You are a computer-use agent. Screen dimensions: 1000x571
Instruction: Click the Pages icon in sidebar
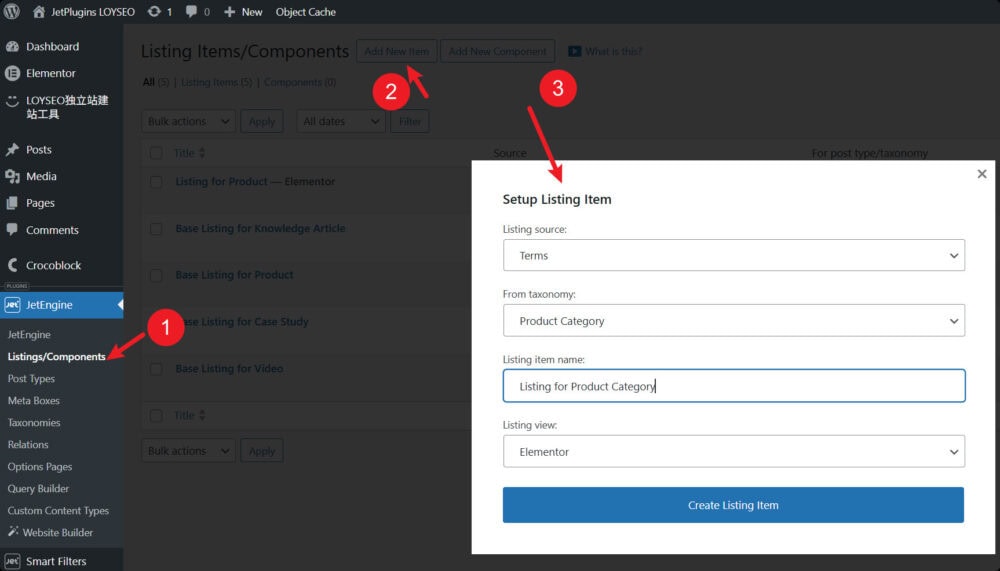click(12, 203)
